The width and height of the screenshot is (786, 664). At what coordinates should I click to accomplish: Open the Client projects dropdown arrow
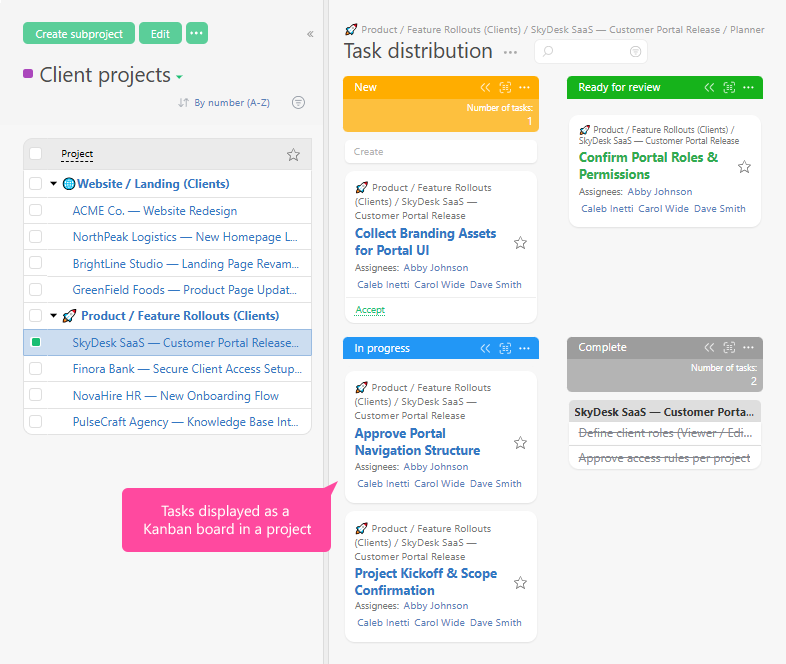[180, 77]
